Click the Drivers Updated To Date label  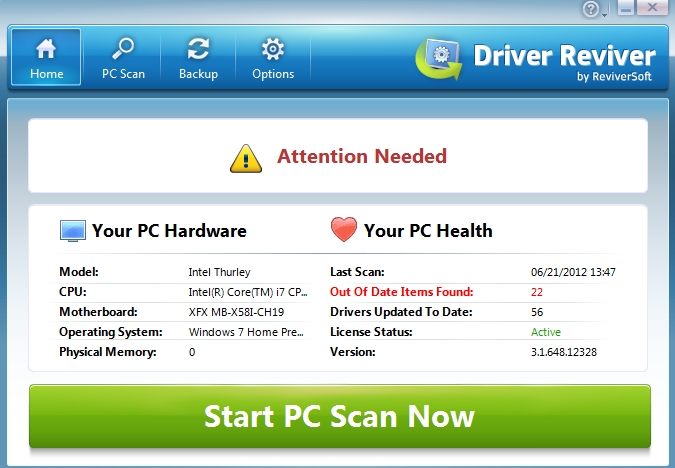click(401, 312)
